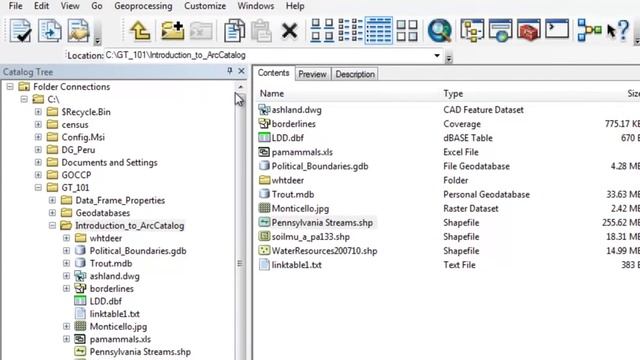The width and height of the screenshot is (640, 360).
Task: Switch to the Preview tab
Action: point(312,74)
